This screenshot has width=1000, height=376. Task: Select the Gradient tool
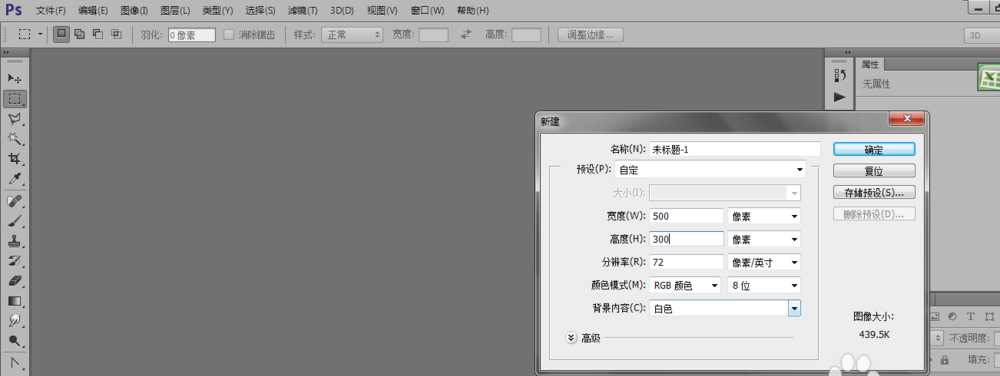point(15,301)
